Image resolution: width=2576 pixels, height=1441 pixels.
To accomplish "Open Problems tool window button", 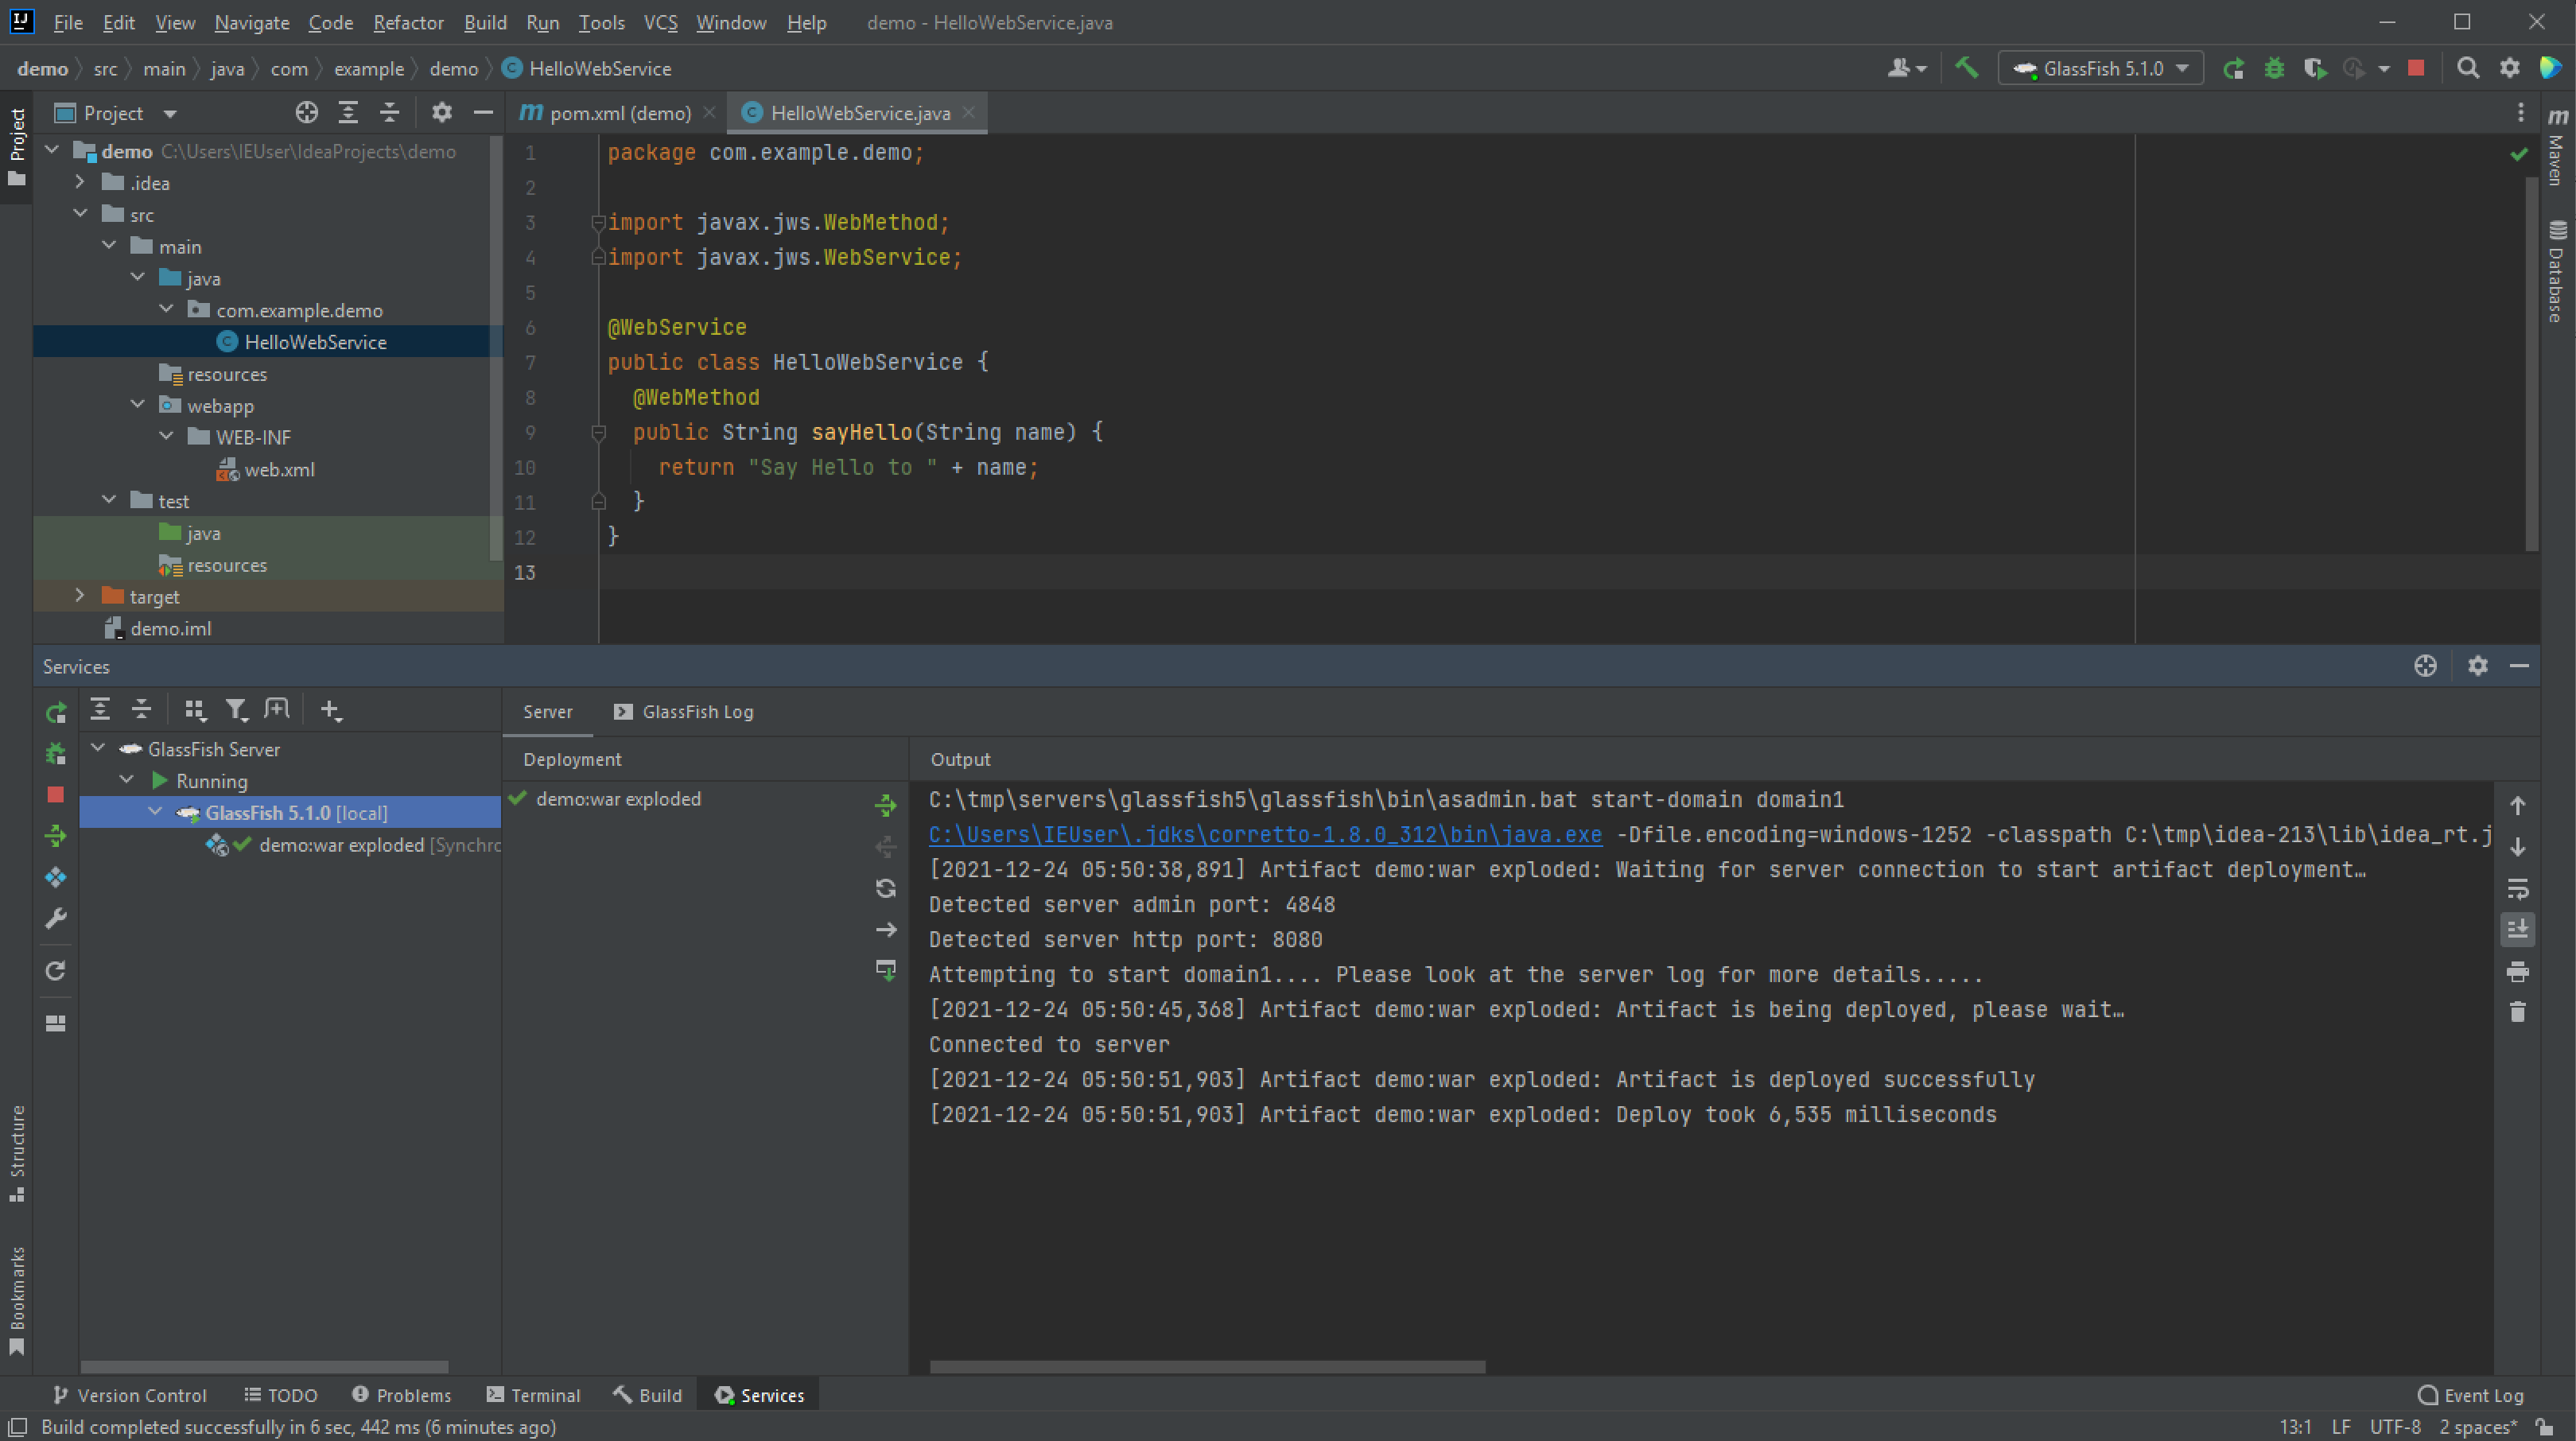I will (x=402, y=1395).
